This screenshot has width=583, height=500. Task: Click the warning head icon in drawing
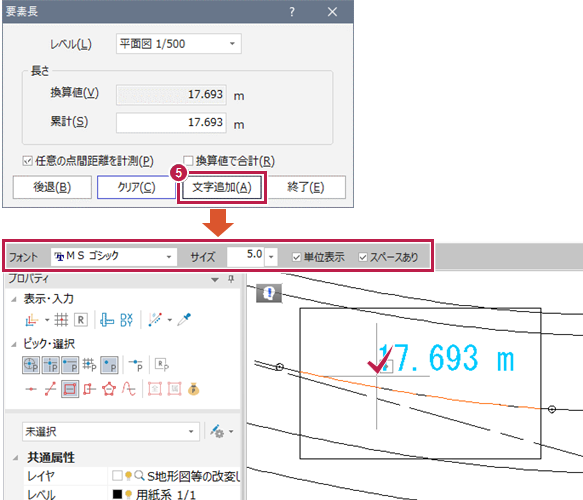[269, 293]
